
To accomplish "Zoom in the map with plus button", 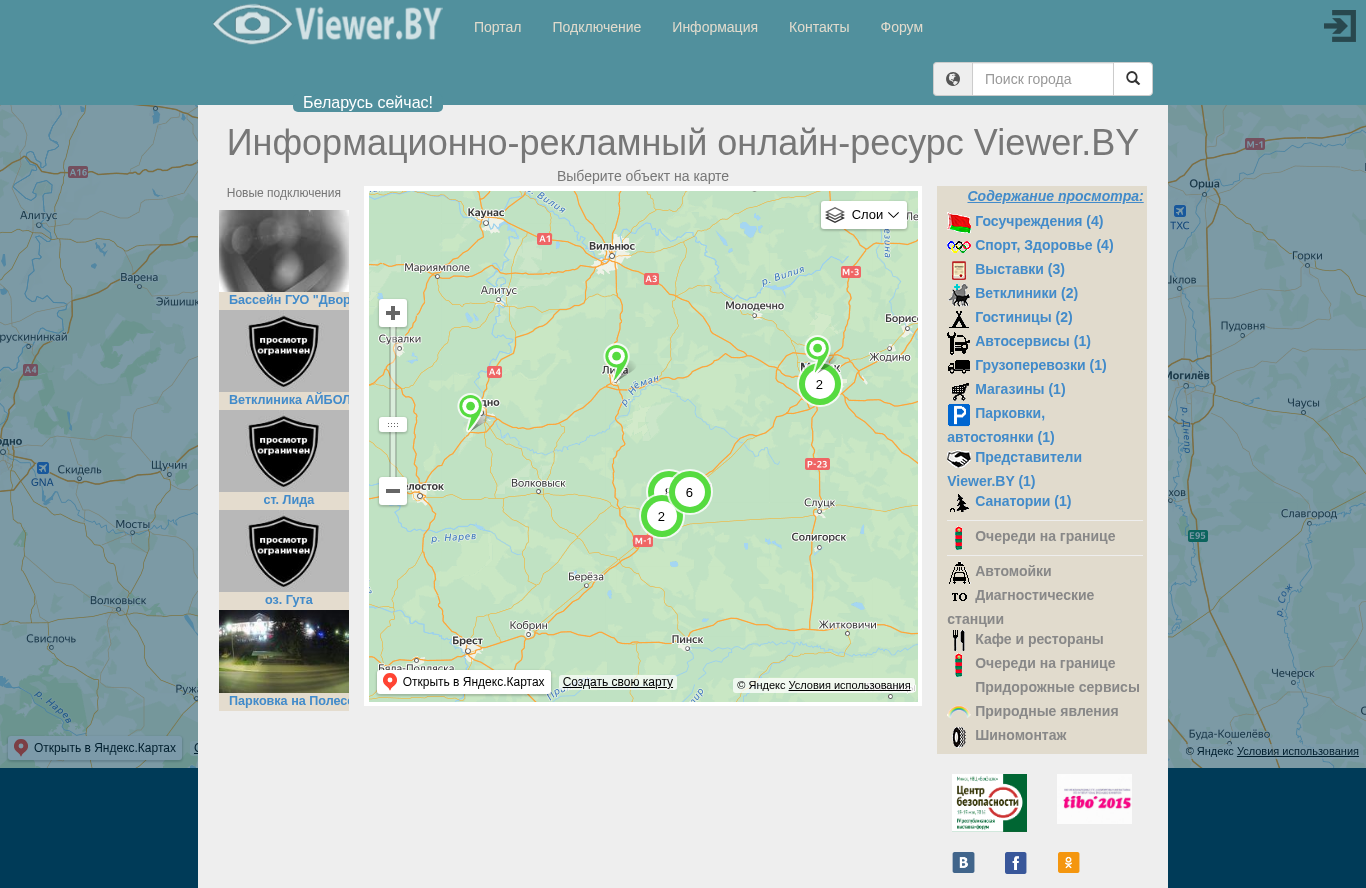I will pos(393,313).
